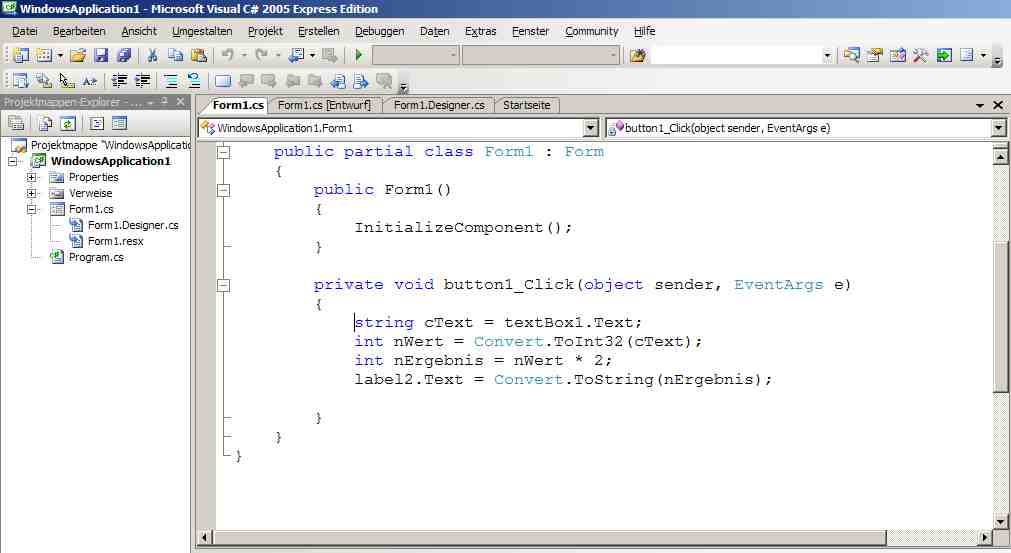Click the Find in Files icon

638,55
